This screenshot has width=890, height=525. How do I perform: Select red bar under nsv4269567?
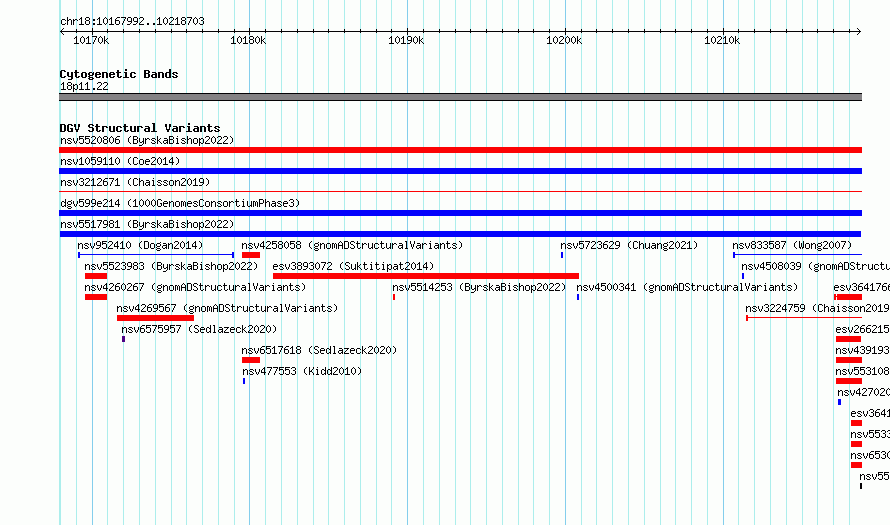(x=156, y=318)
